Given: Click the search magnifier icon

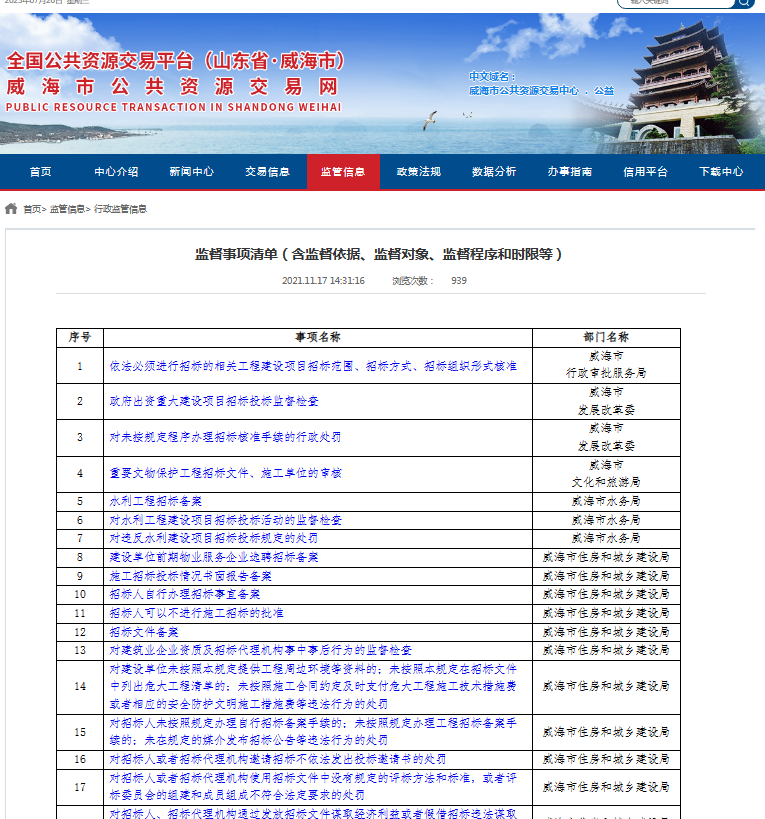Looking at the screenshot, I should [744, 3].
